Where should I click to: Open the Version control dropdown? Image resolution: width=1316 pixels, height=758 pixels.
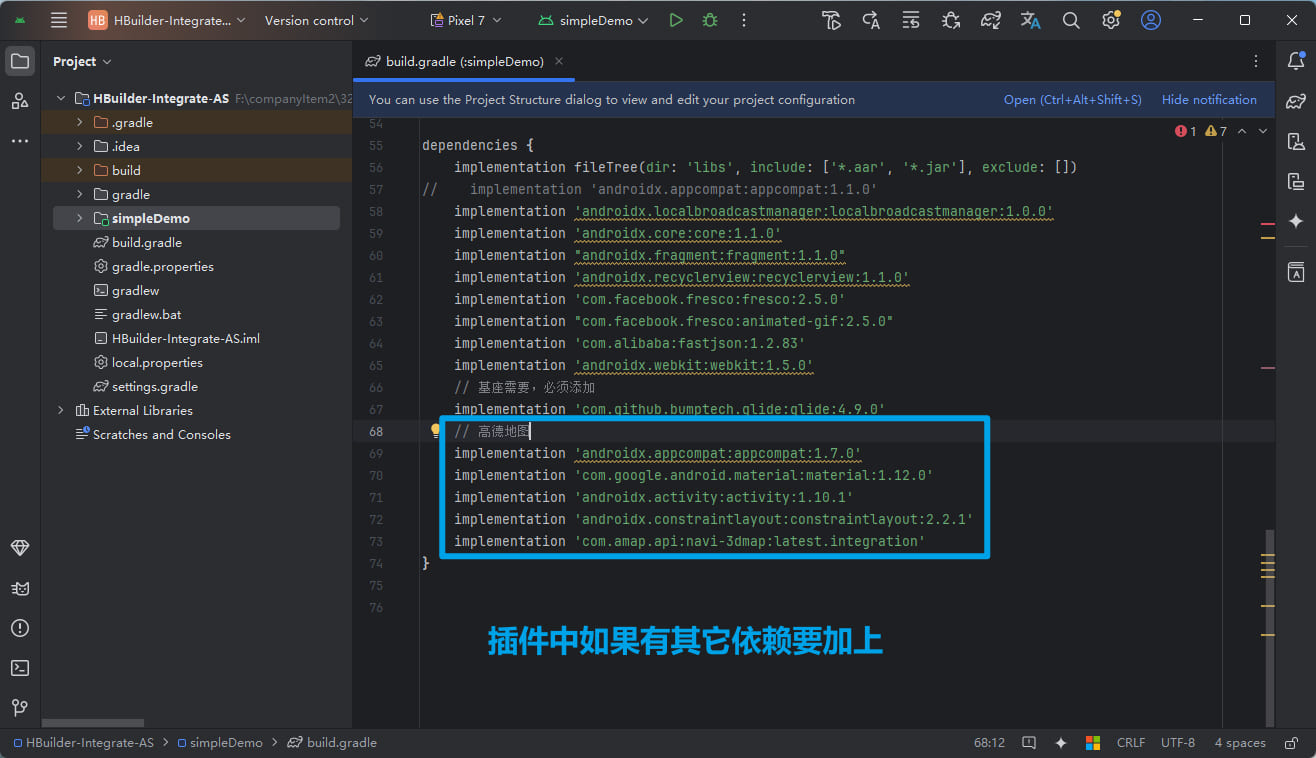[316, 20]
